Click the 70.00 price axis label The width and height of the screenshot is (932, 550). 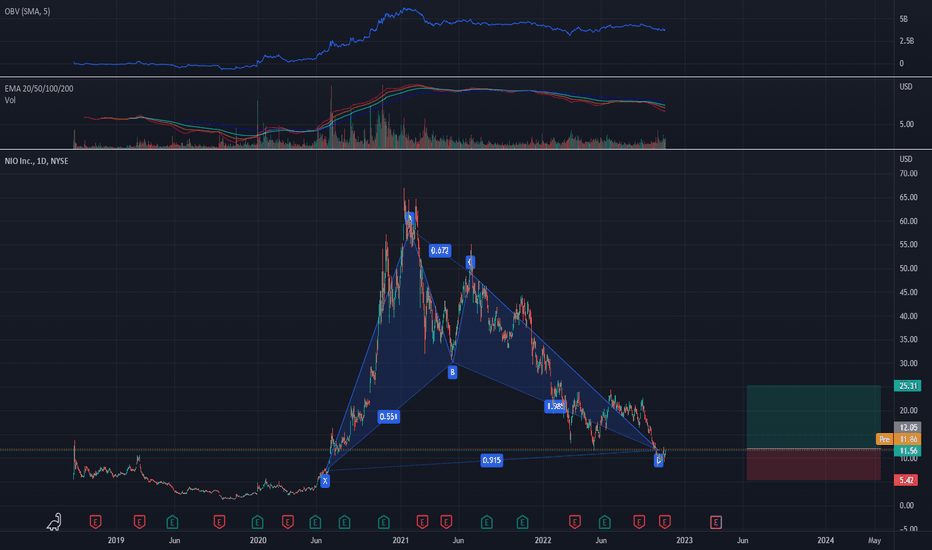tap(908, 174)
